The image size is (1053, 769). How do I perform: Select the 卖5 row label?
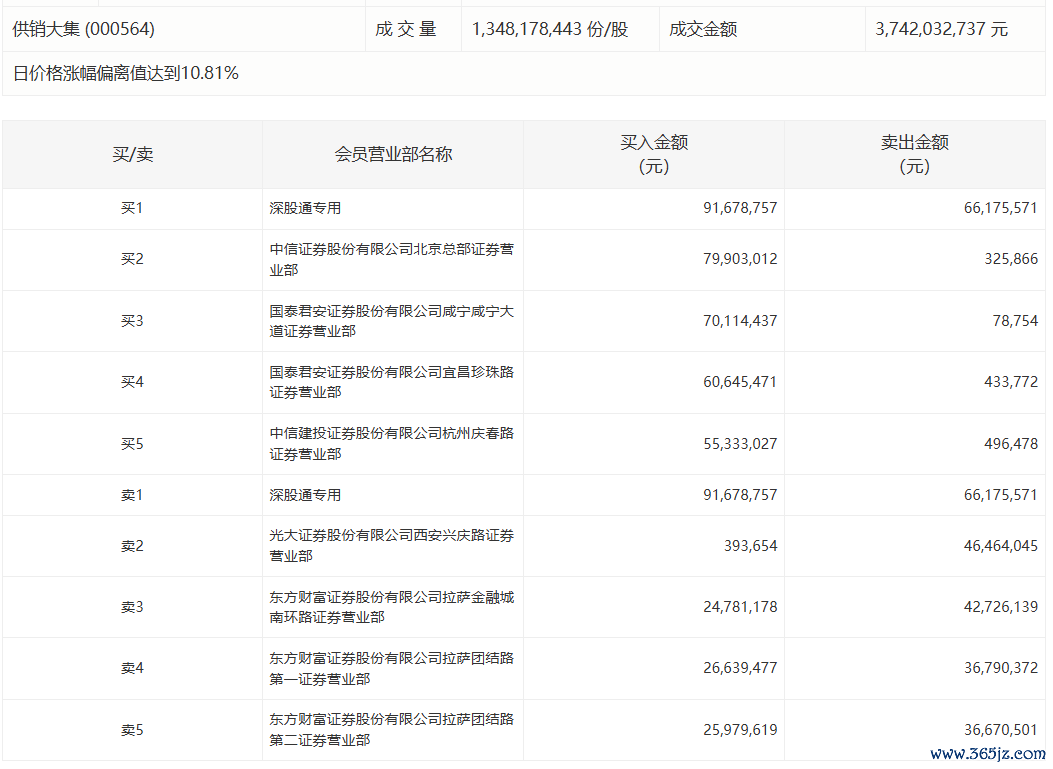click(x=132, y=730)
